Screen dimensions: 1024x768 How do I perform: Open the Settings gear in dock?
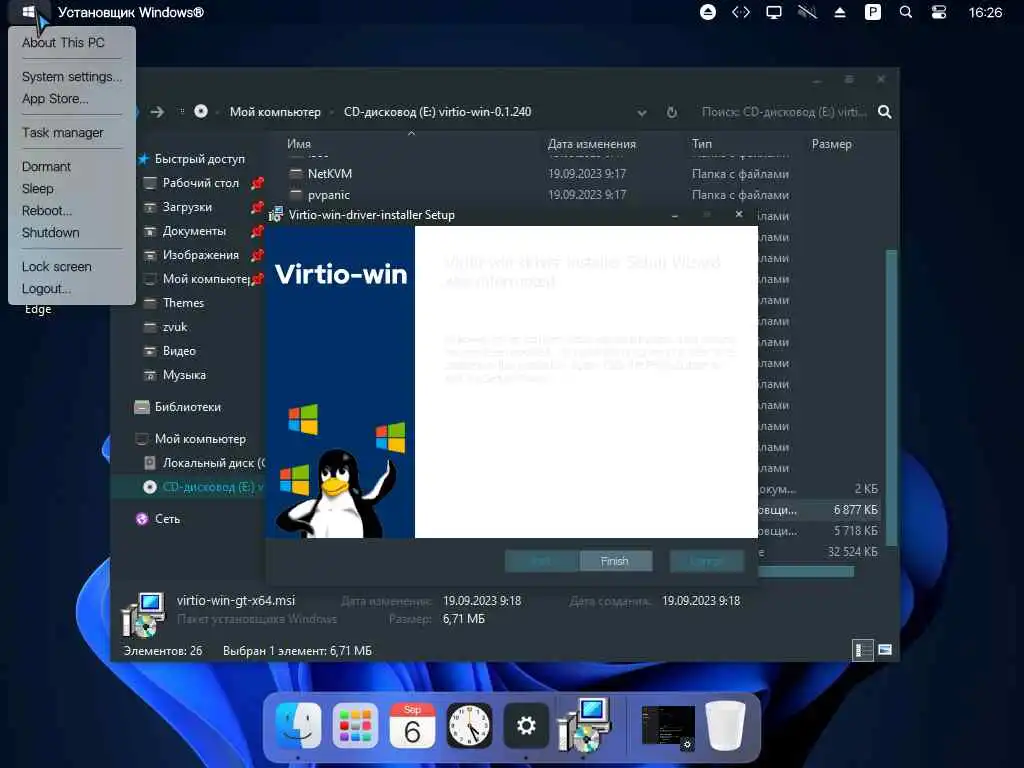coord(526,726)
